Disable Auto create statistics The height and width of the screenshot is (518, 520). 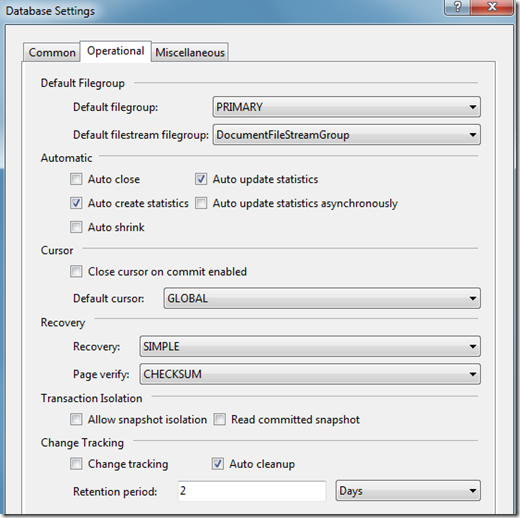[76, 203]
